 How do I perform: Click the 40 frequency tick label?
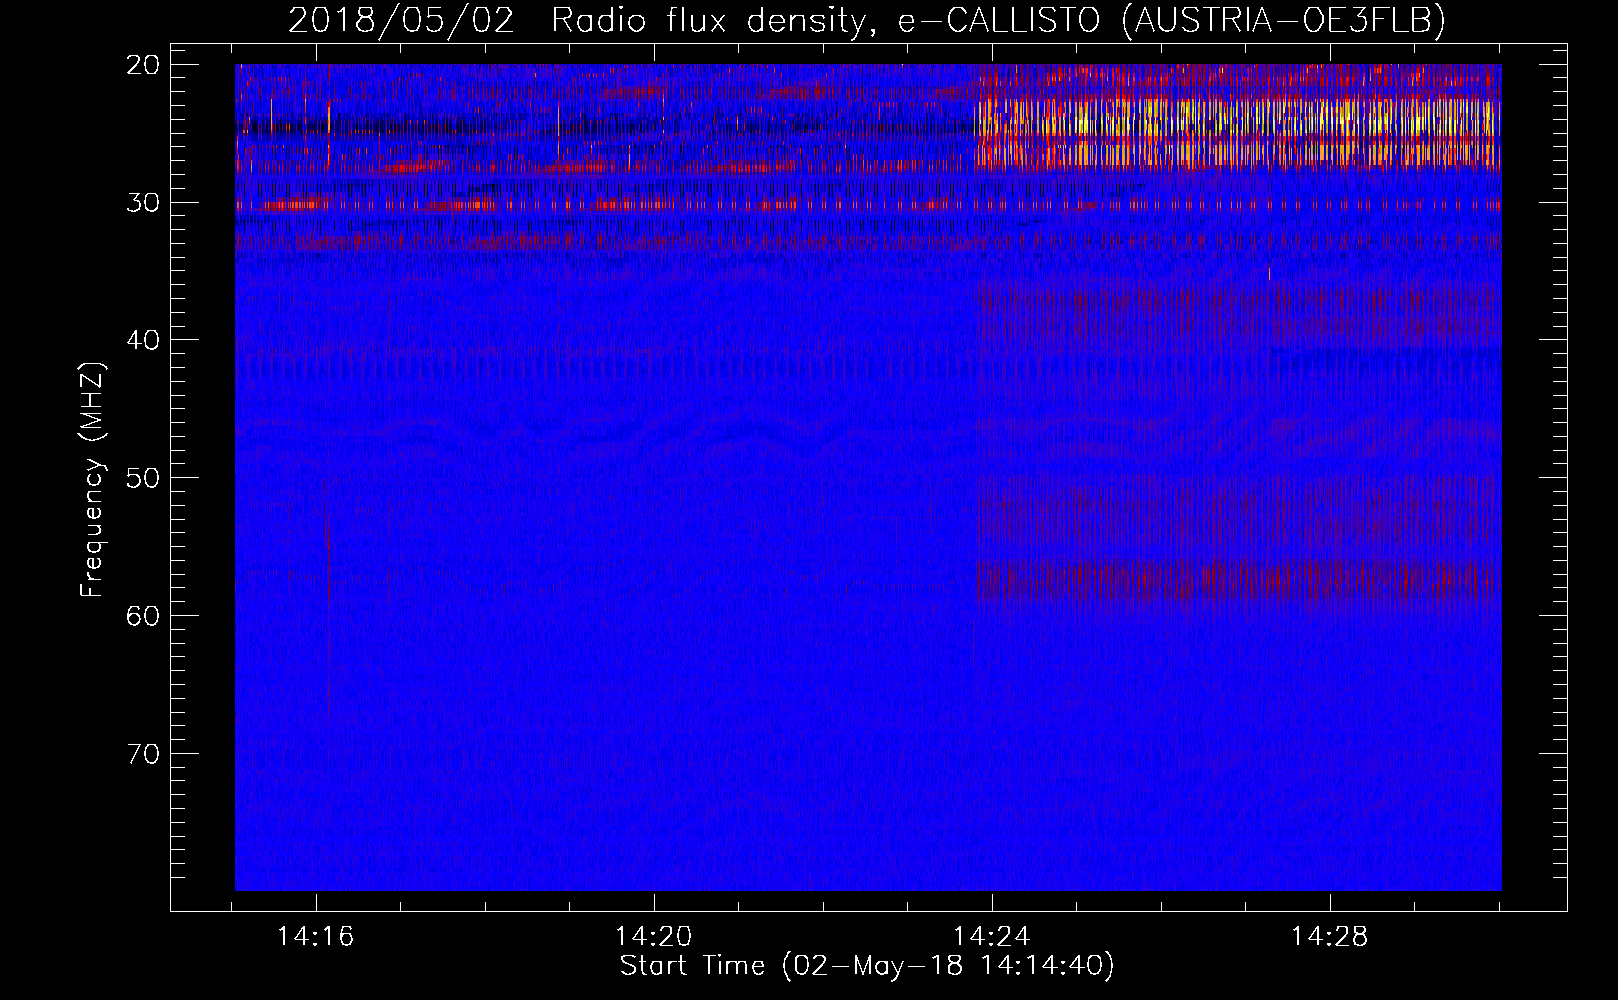pyautogui.click(x=143, y=340)
